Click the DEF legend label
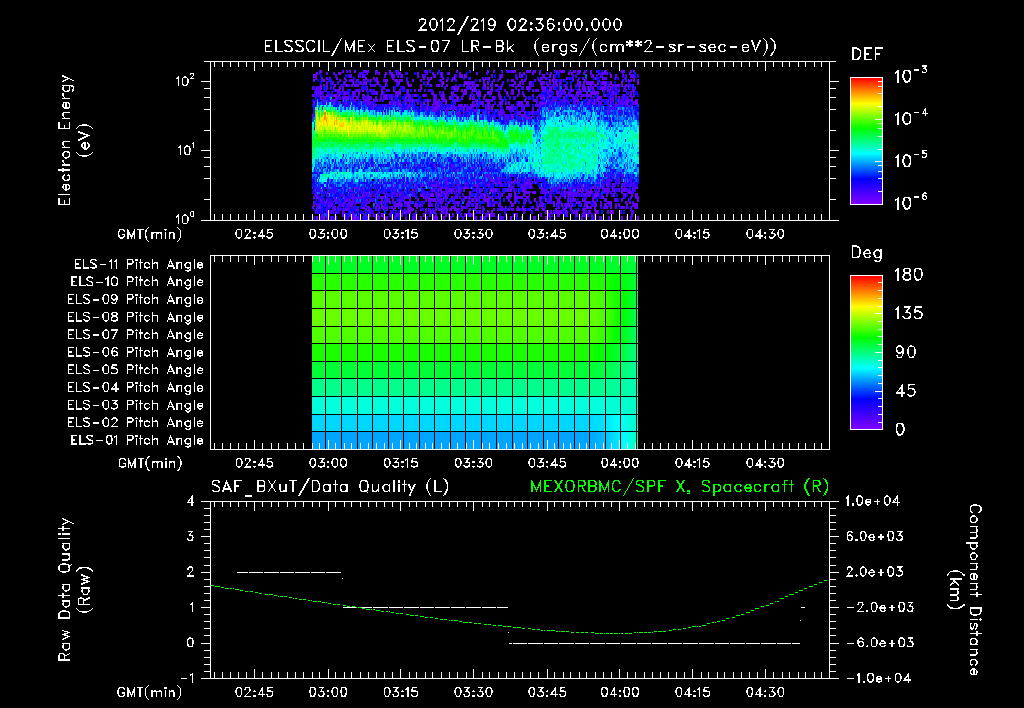 point(867,55)
